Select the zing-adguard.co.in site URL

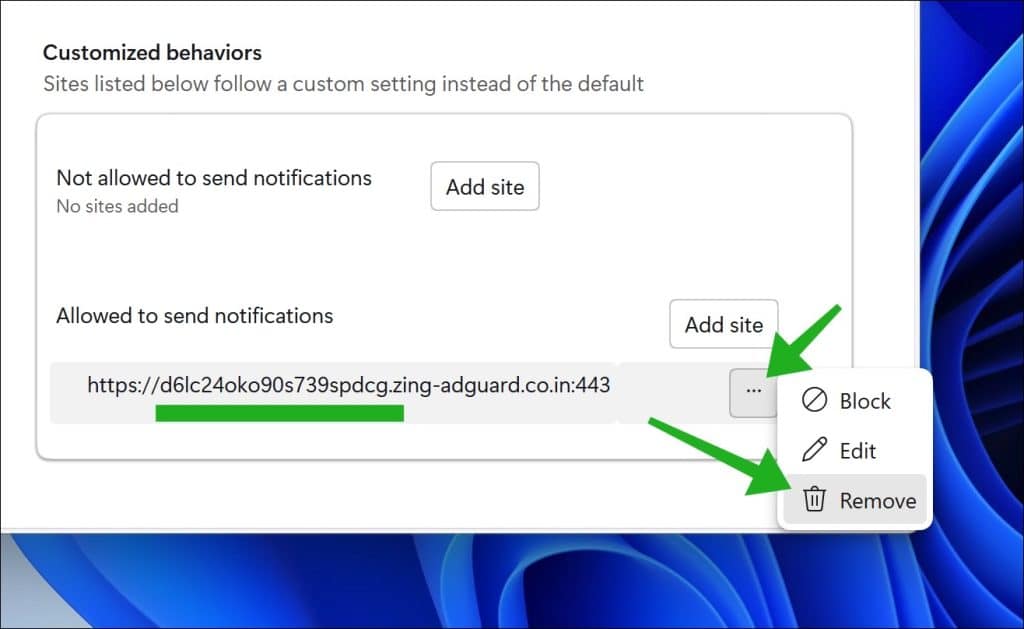[348, 385]
